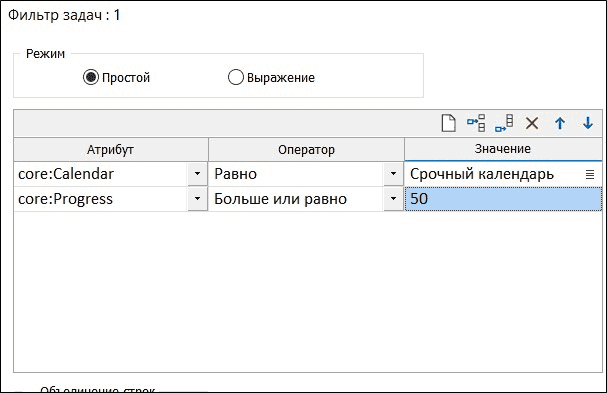The width and height of the screenshot is (607, 393).
Task: Click the new filter row page icon
Action: coord(449,124)
